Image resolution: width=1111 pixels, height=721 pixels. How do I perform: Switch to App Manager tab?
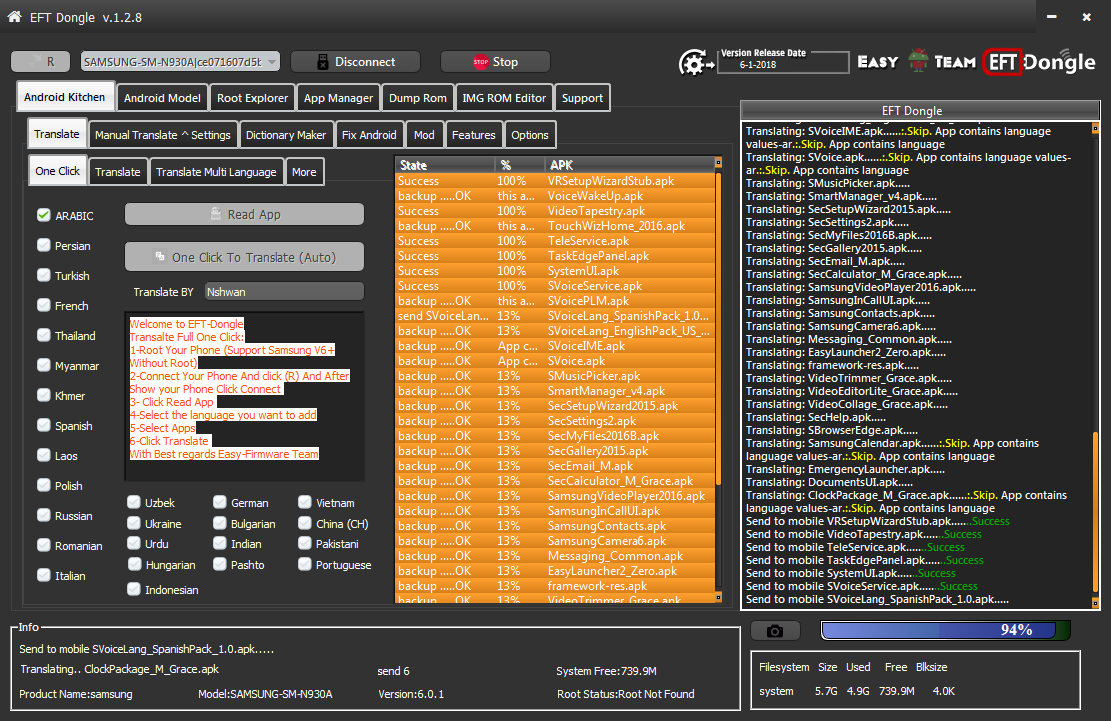coord(338,98)
